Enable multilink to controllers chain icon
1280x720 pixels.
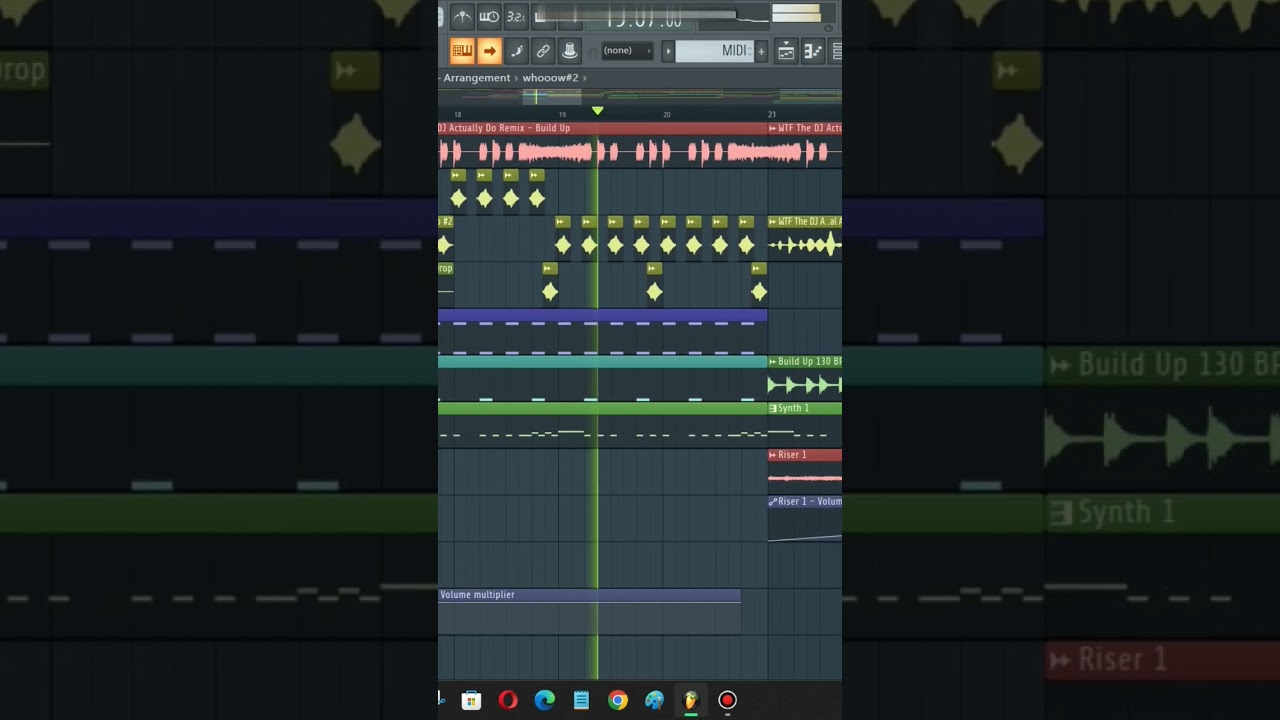coord(543,50)
